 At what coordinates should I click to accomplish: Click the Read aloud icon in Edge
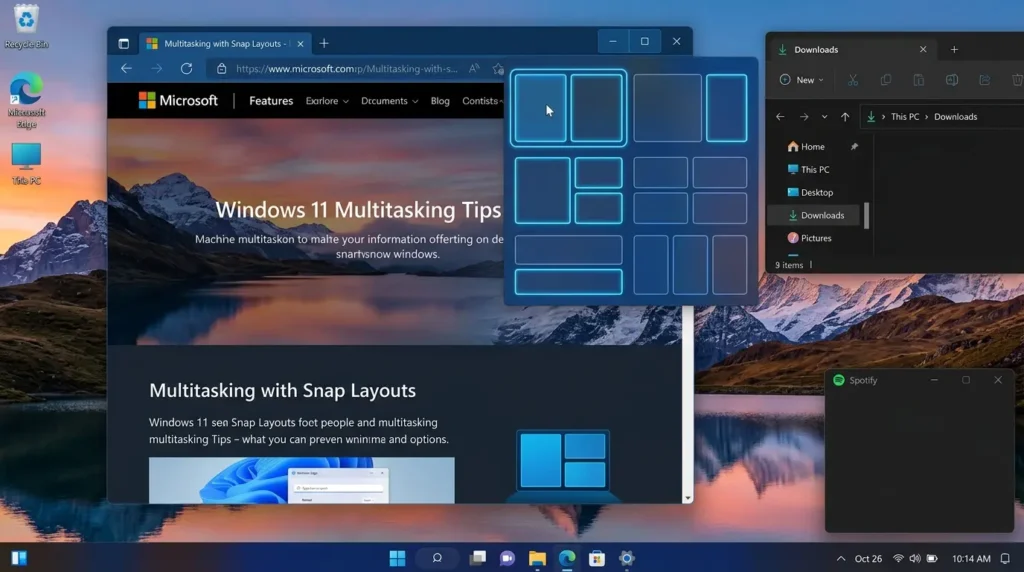(x=474, y=69)
